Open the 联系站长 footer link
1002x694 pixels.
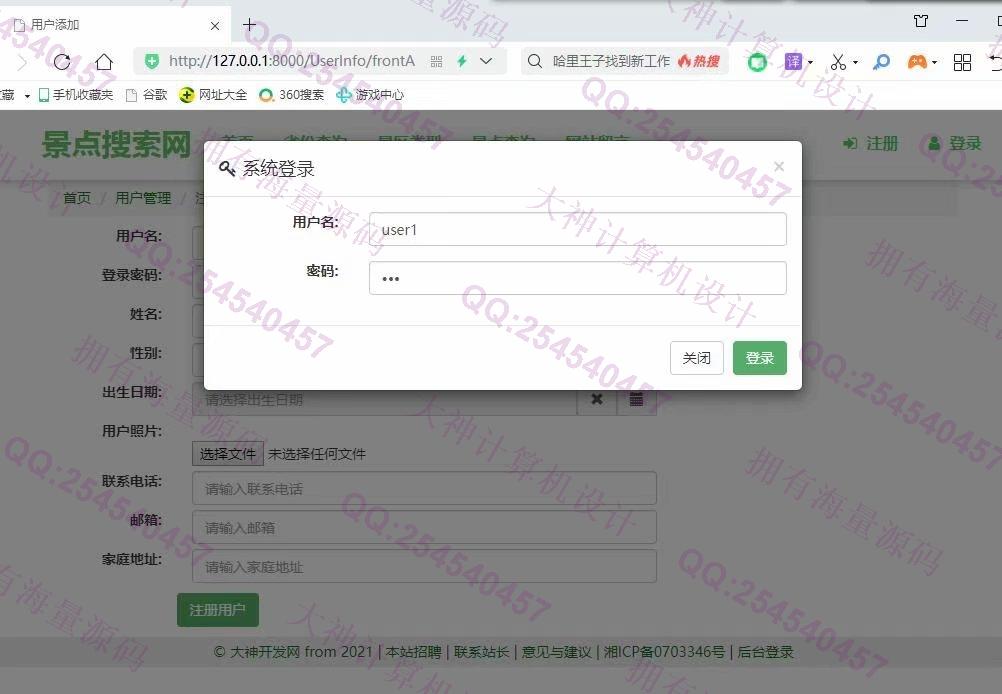pyautogui.click(x=481, y=652)
